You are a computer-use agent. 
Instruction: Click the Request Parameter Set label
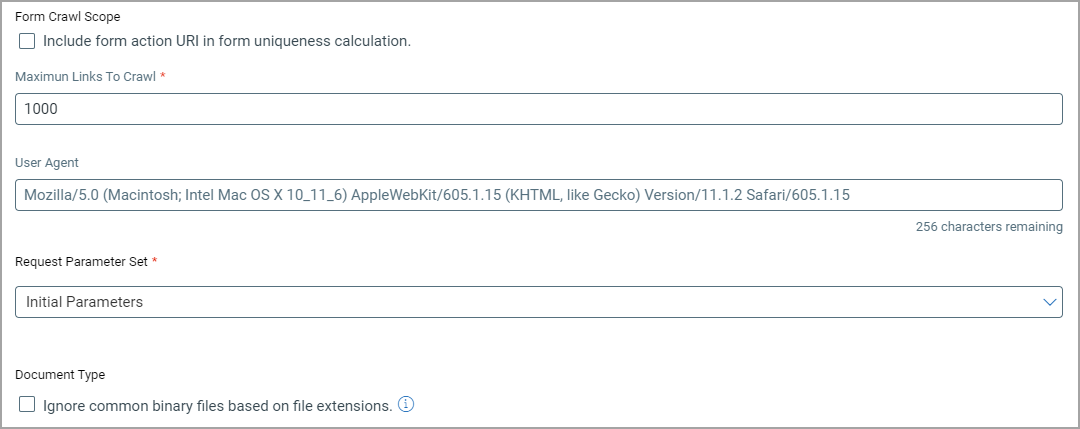pyautogui.click(x=81, y=261)
